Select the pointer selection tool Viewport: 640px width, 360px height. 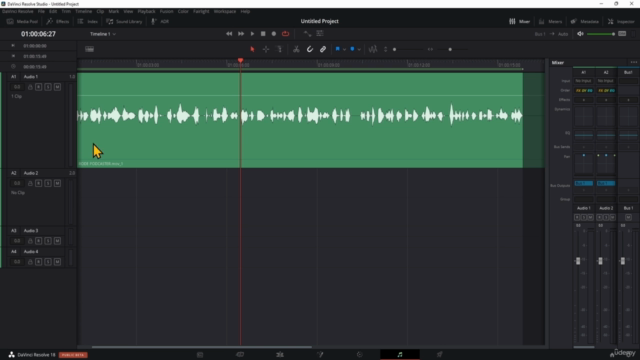252,49
